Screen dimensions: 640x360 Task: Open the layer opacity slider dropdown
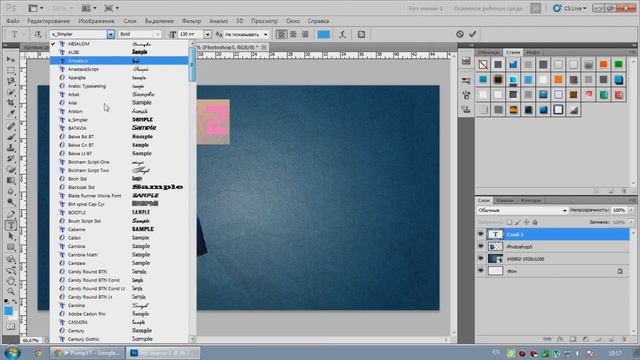631,210
